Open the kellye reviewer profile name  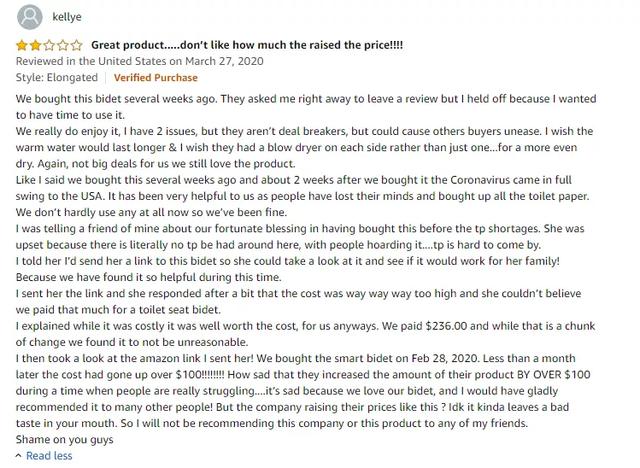(x=67, y=17)
